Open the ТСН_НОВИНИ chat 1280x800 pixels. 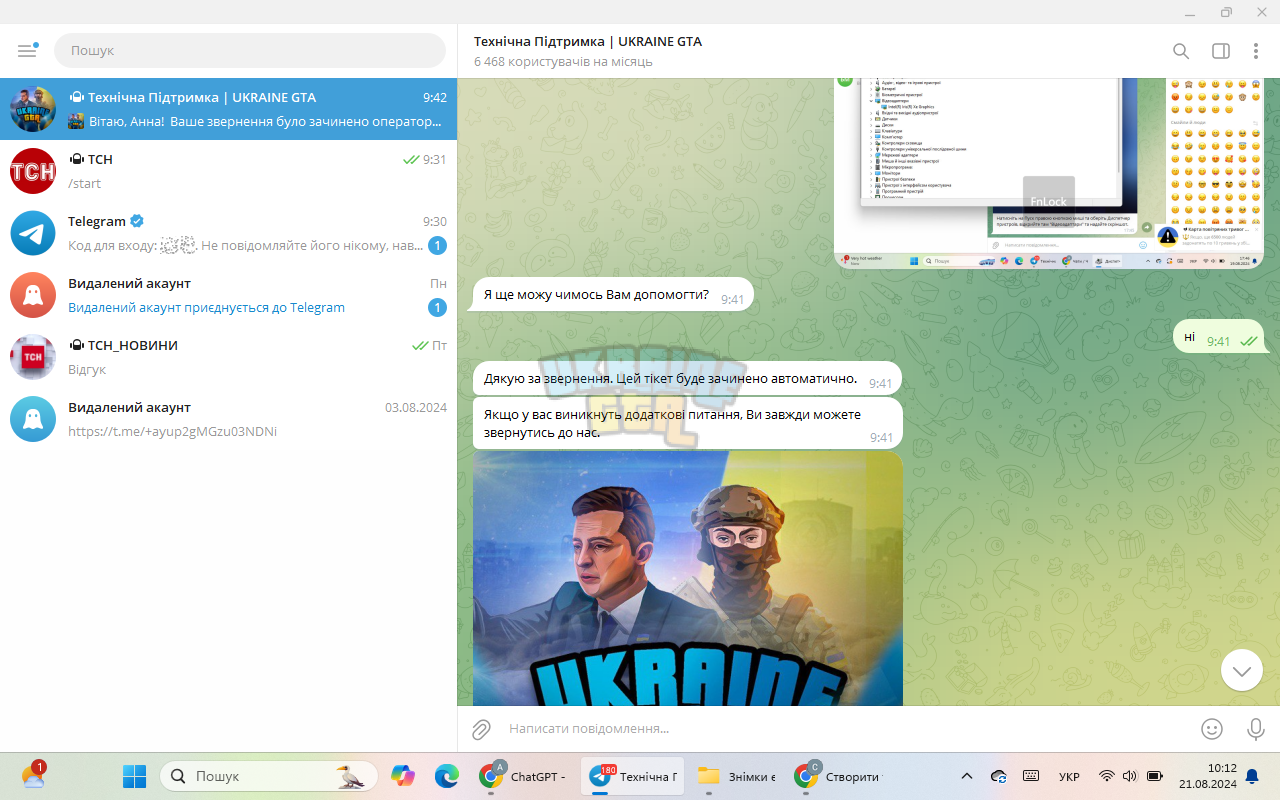pyautogui.click(x=228, y=357)
